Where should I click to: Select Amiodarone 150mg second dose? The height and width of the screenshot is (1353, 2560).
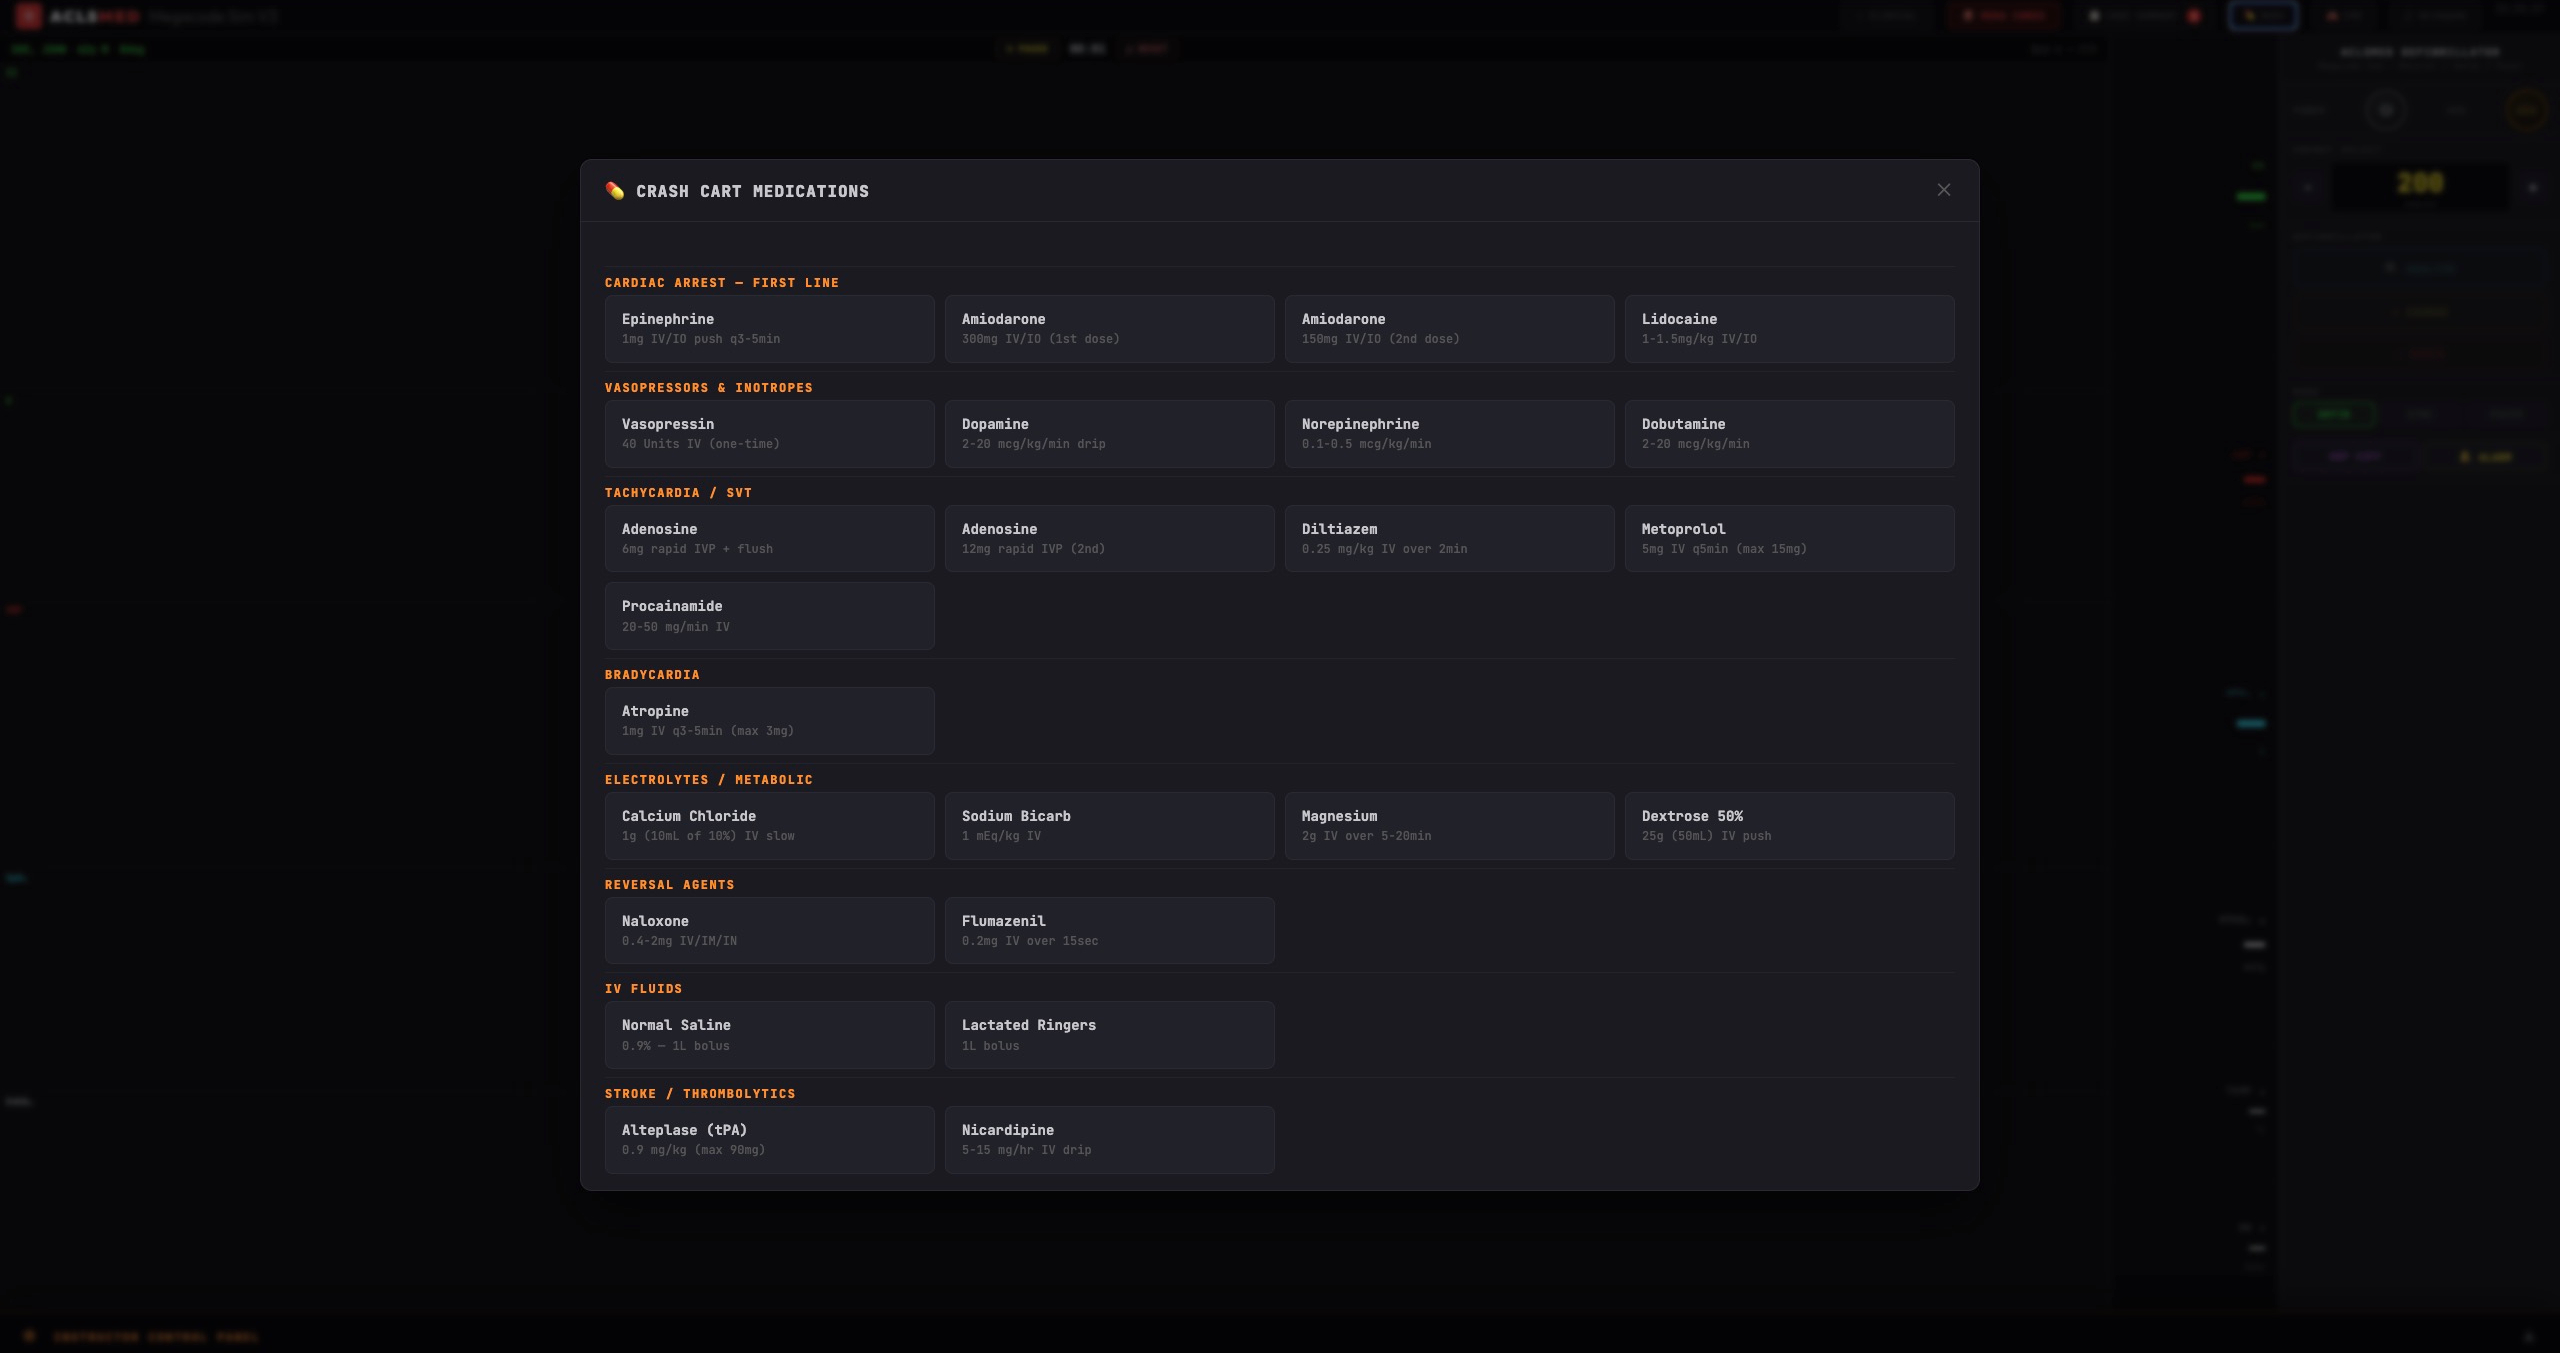tap(1449, 328)
